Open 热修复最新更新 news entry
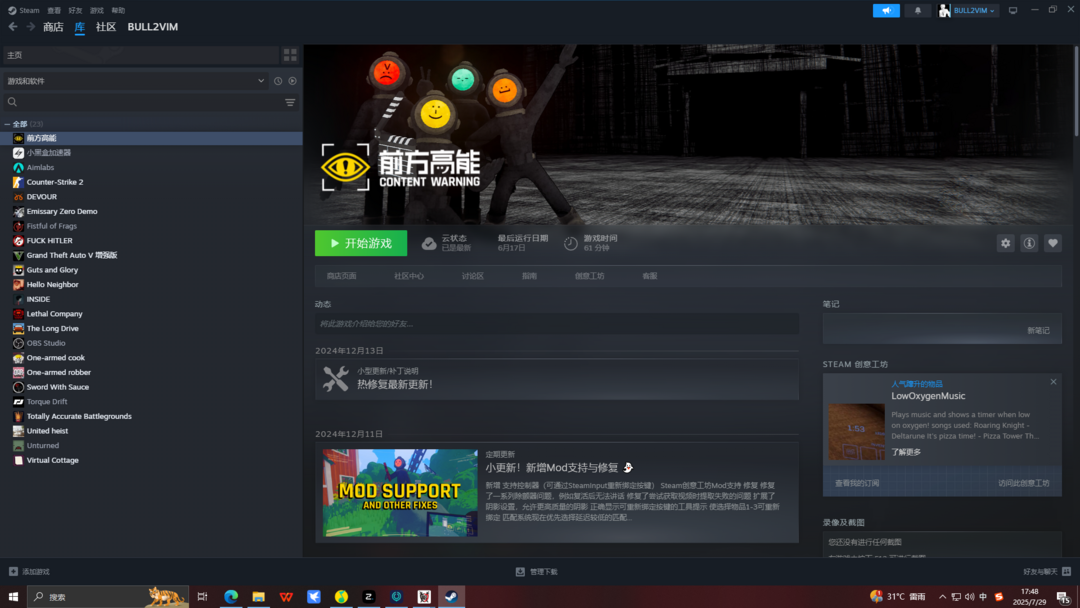Screen dimensions: 1080x608 click(x=557, y=379)
